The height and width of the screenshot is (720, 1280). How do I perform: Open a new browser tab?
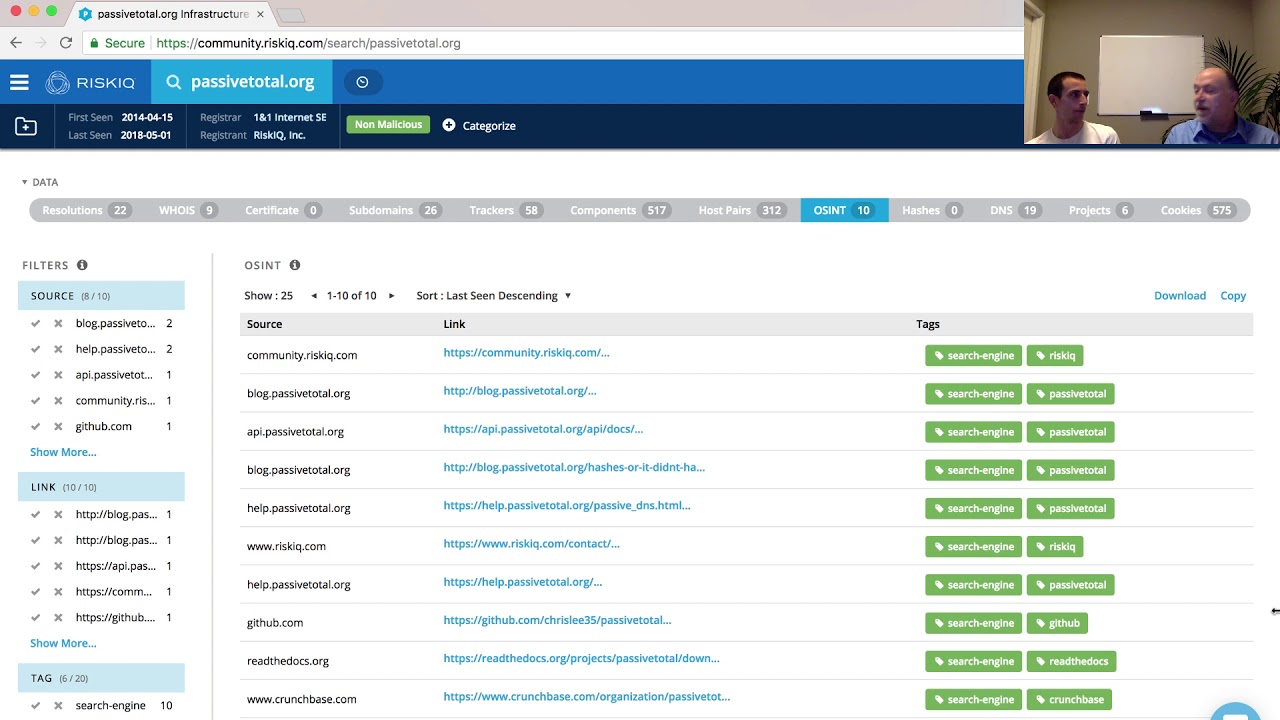click(290, 15)
